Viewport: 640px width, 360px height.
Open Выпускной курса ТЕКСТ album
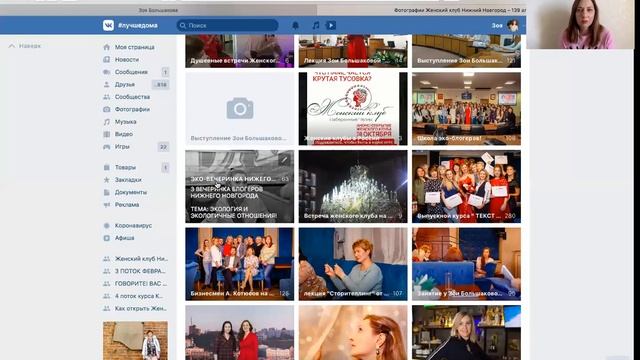point(467,187)
